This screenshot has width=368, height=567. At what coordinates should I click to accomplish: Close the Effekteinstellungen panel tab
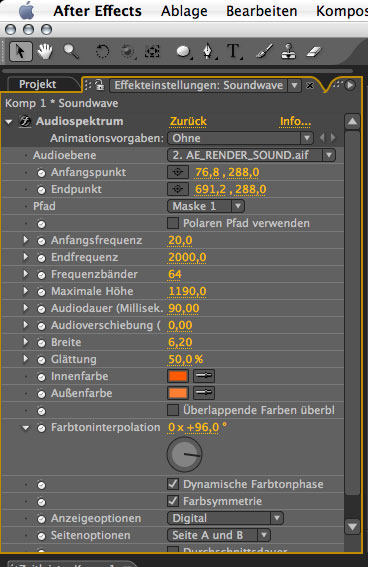(x=310, y=85)
